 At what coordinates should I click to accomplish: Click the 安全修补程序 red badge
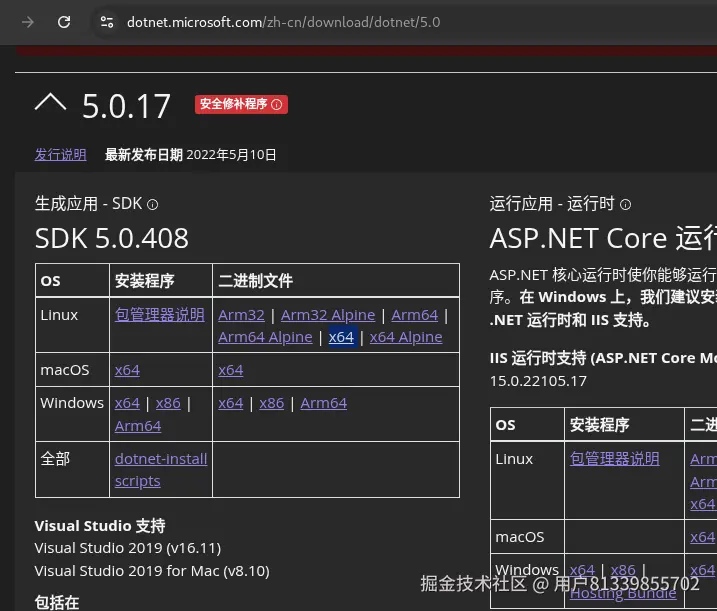(x=241, y=104)
